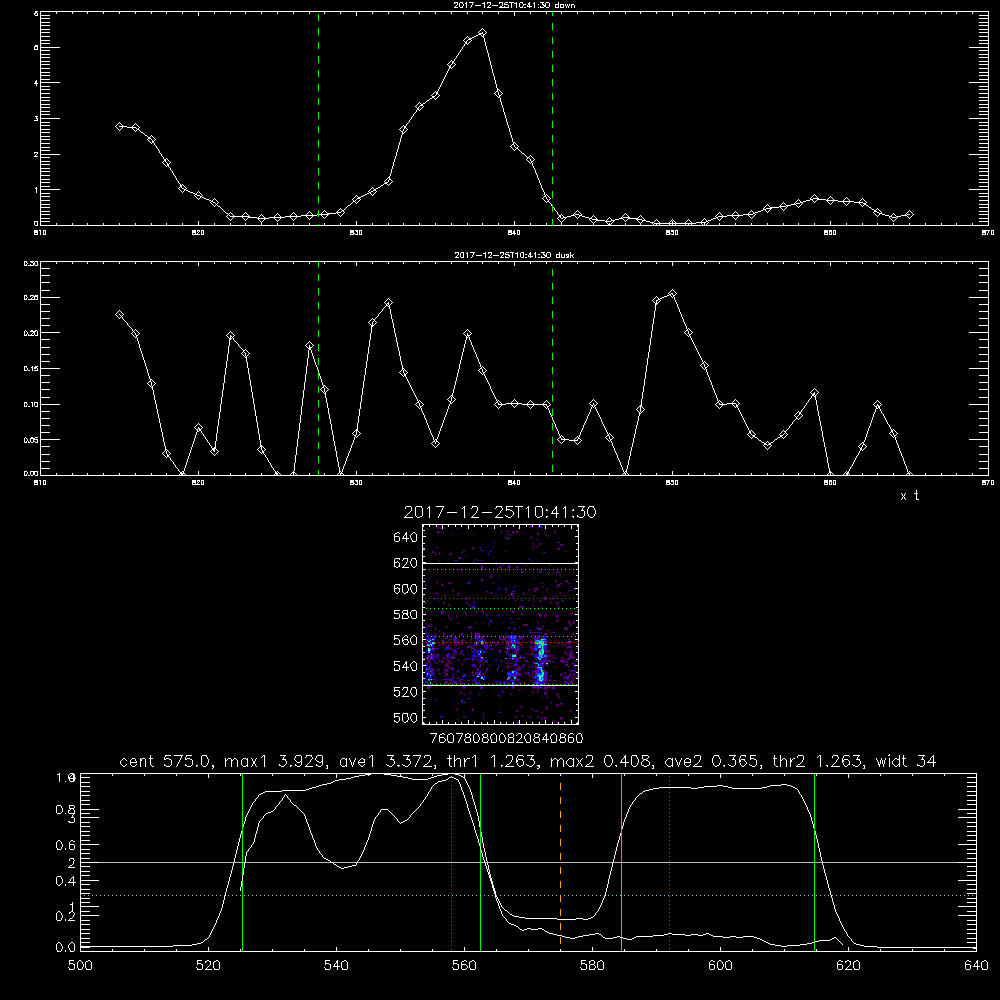Screen dimensions: 1000x1000
Task: Click left green dashed line in dawn plot
Action: (318, 118)
